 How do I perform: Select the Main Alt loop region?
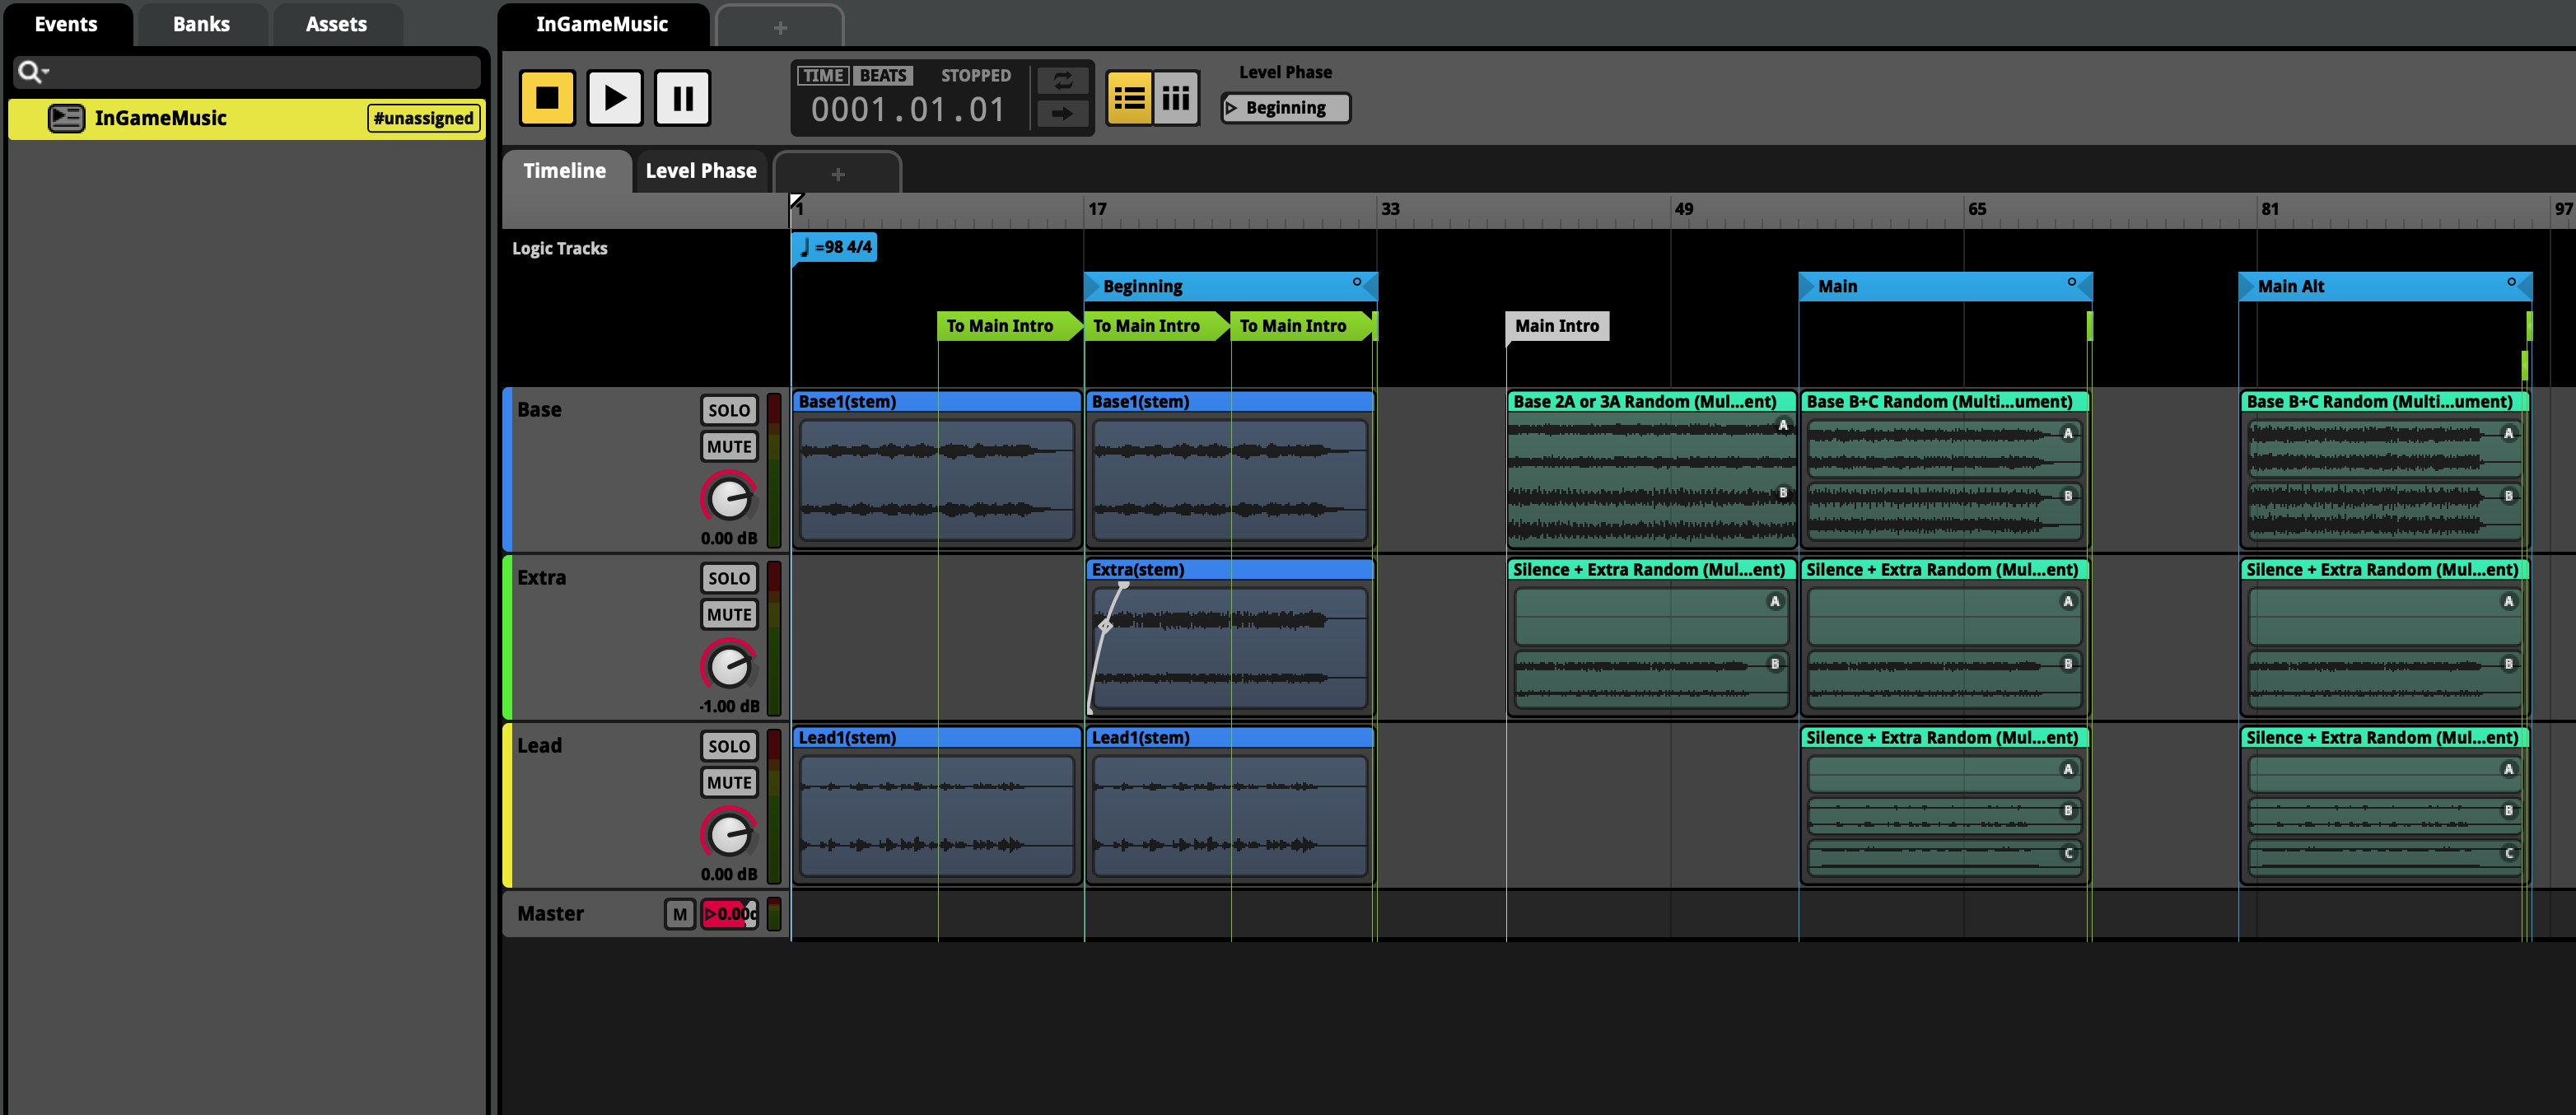click(x=2385, y=287)
